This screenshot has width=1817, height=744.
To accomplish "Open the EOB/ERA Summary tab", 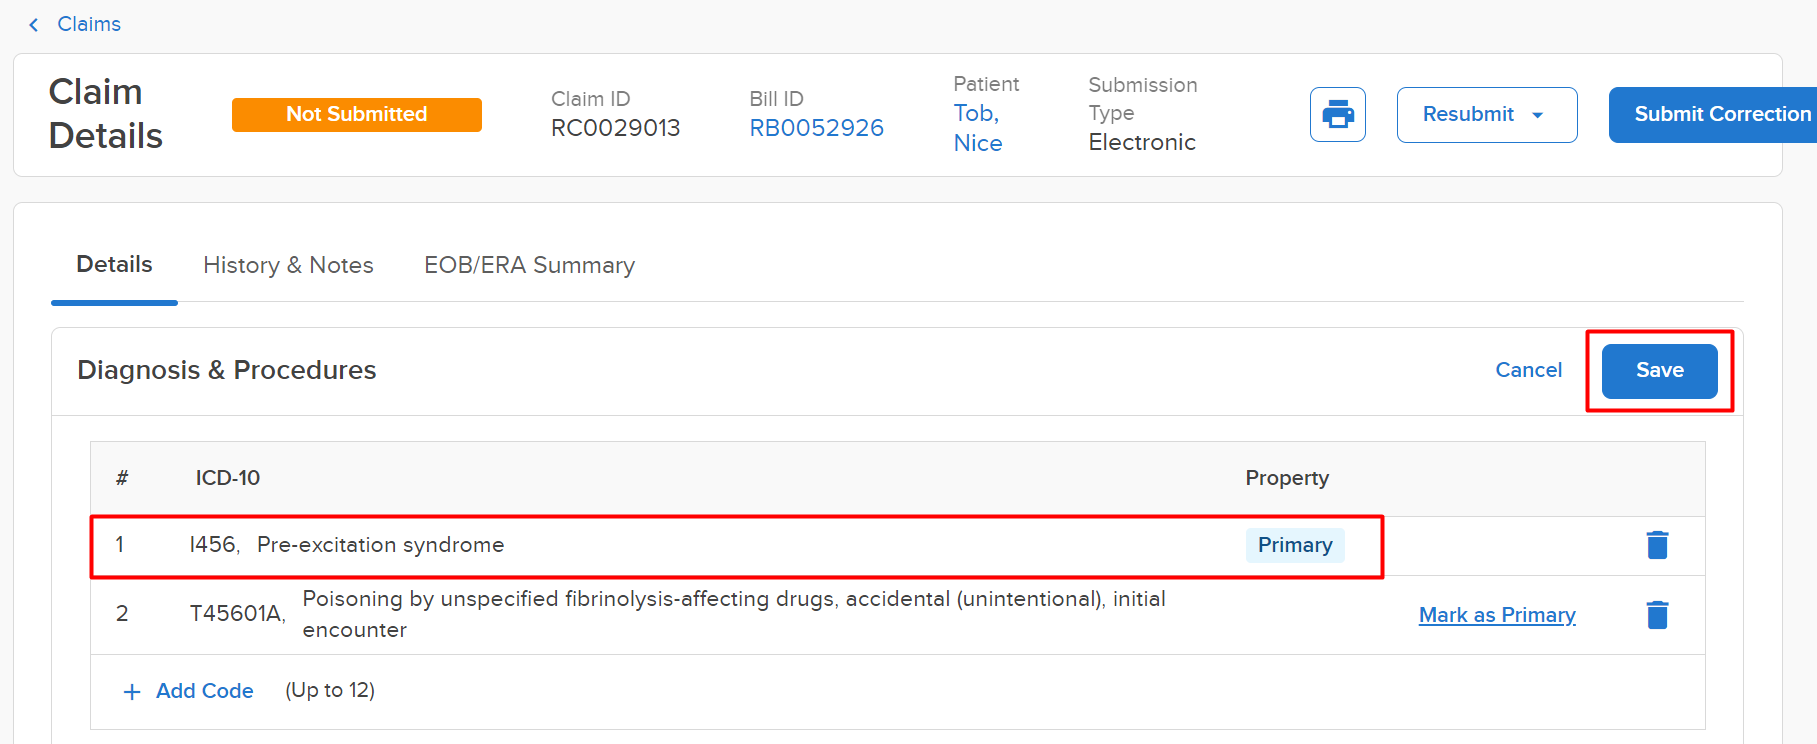I will [529, 265].
